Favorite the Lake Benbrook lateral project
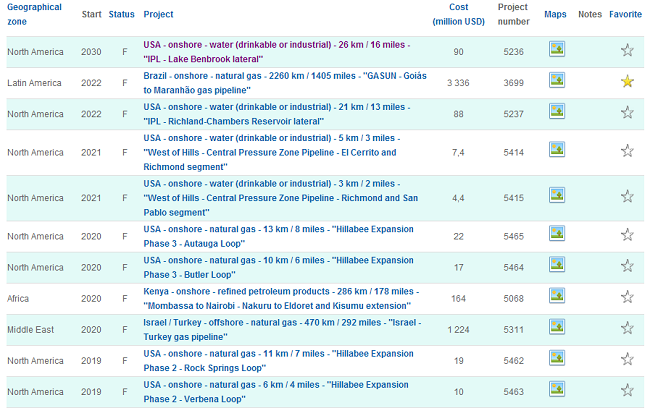The width and height of the screenshot is (650, 408). pos(627,50)
